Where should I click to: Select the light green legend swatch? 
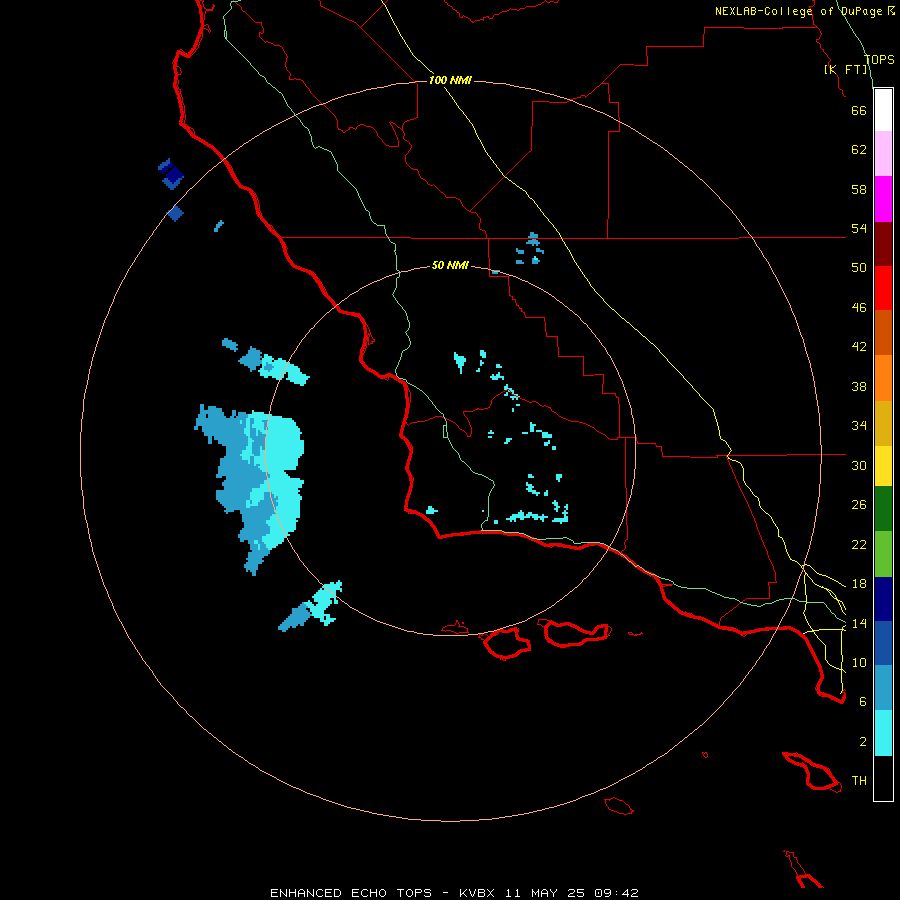coord(883,554)
